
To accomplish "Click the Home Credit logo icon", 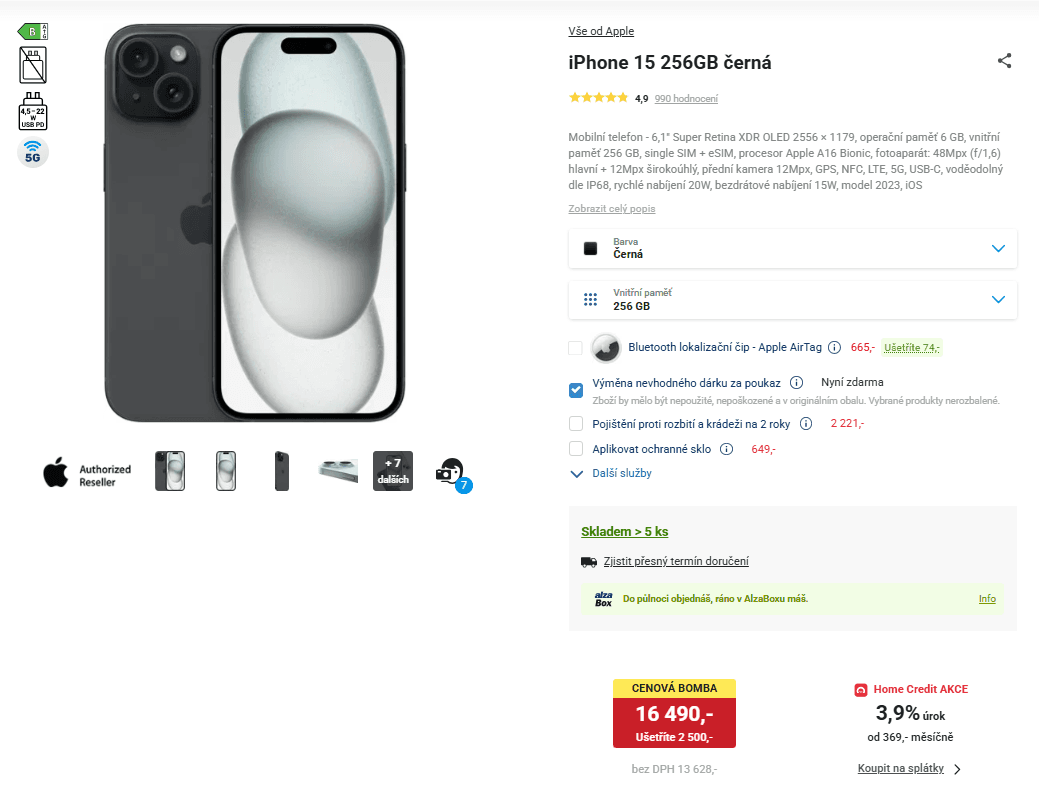I will [860, 689].
